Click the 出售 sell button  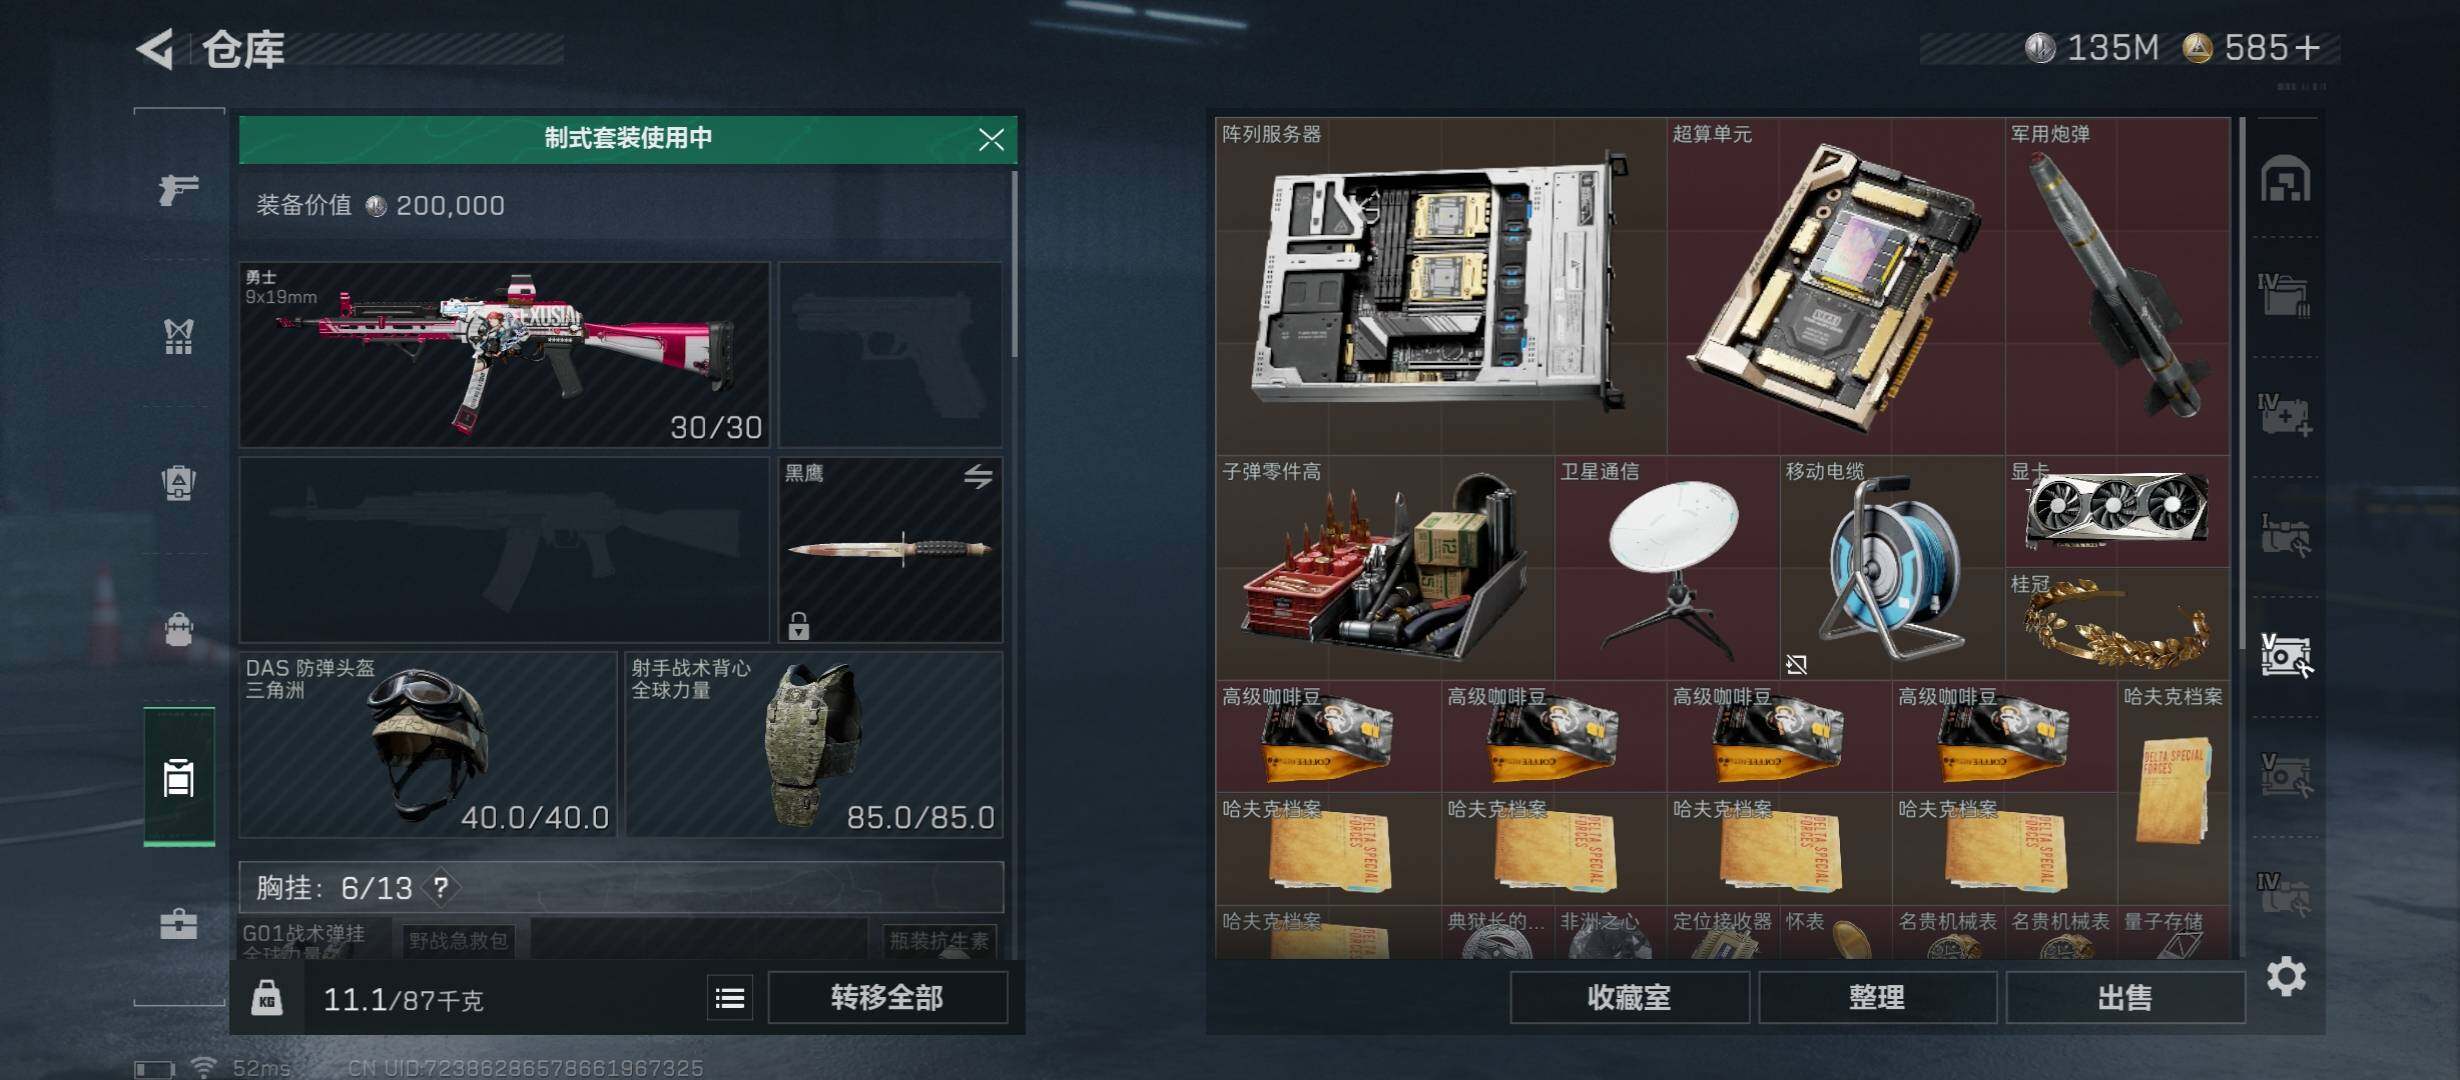pos(2125,998)
